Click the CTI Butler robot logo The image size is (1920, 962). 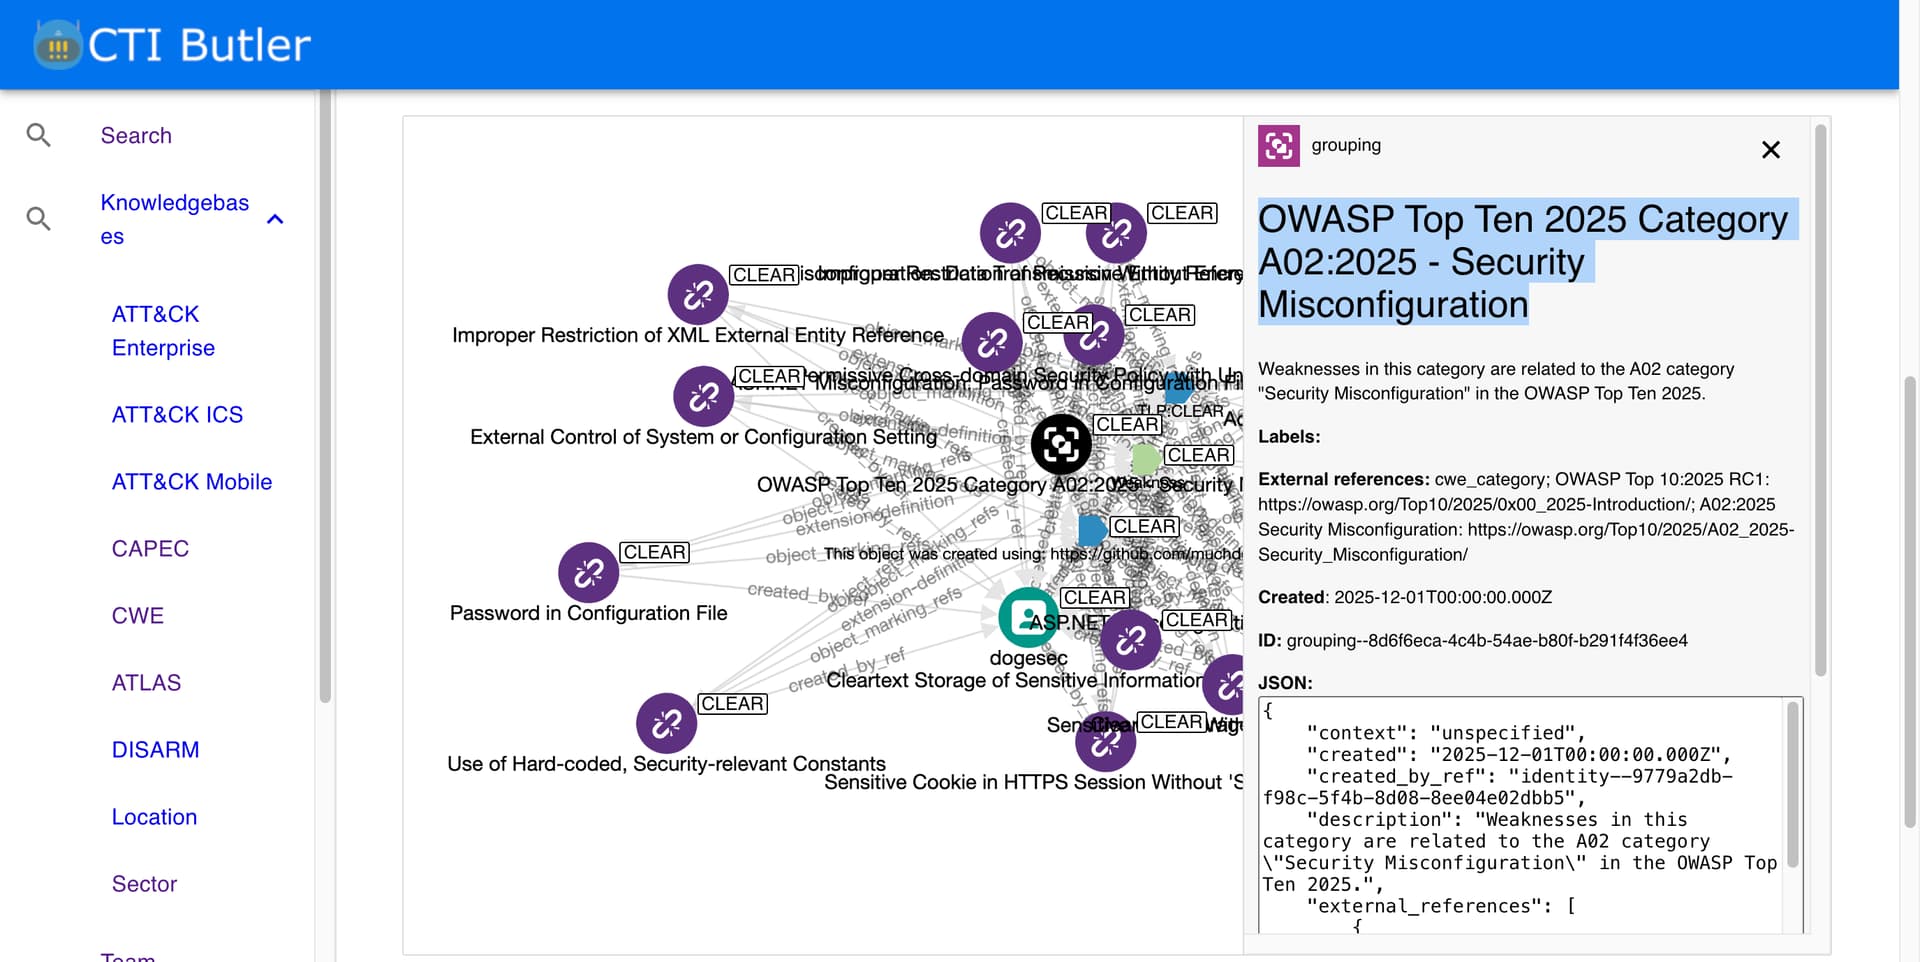pos(58,45)
